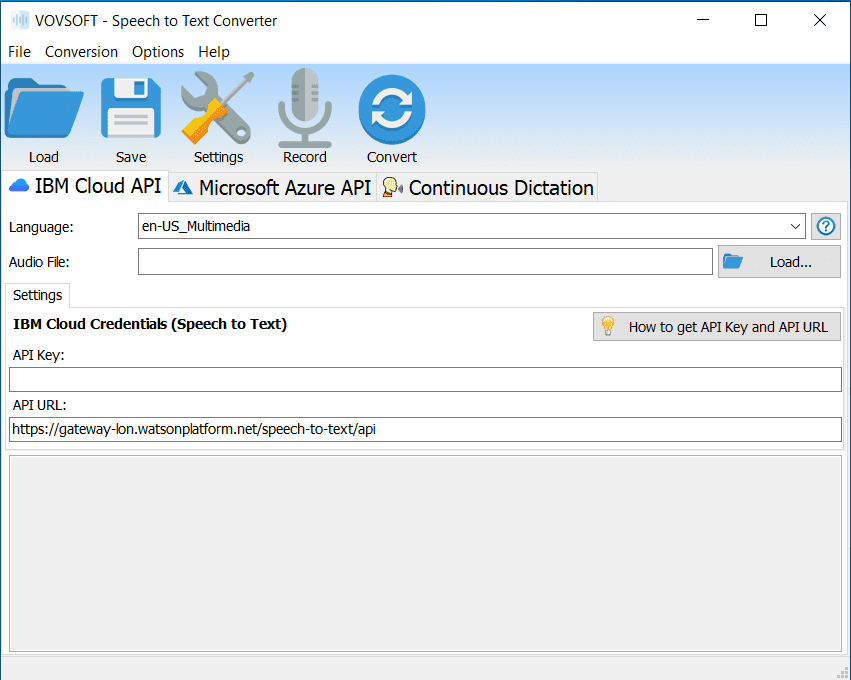Minimize the Speech to Text Converter window

(703, 20)
